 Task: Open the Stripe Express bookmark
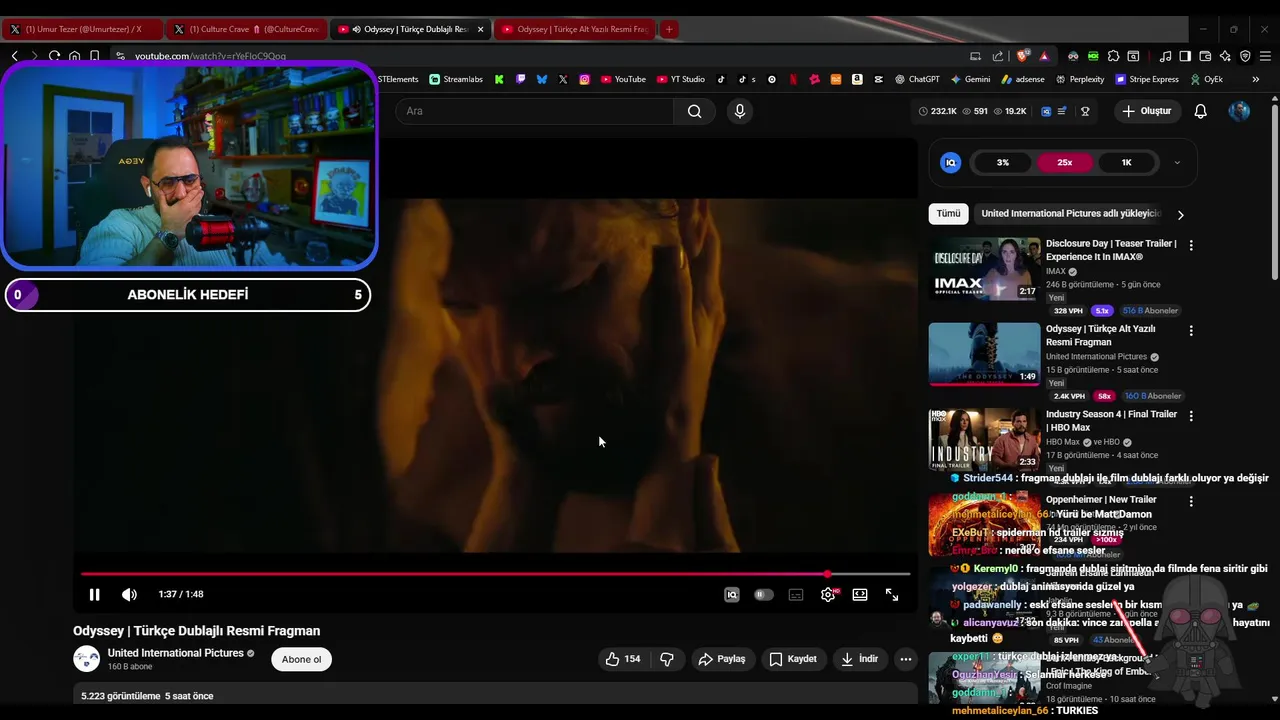click(x=1147, y=79)
